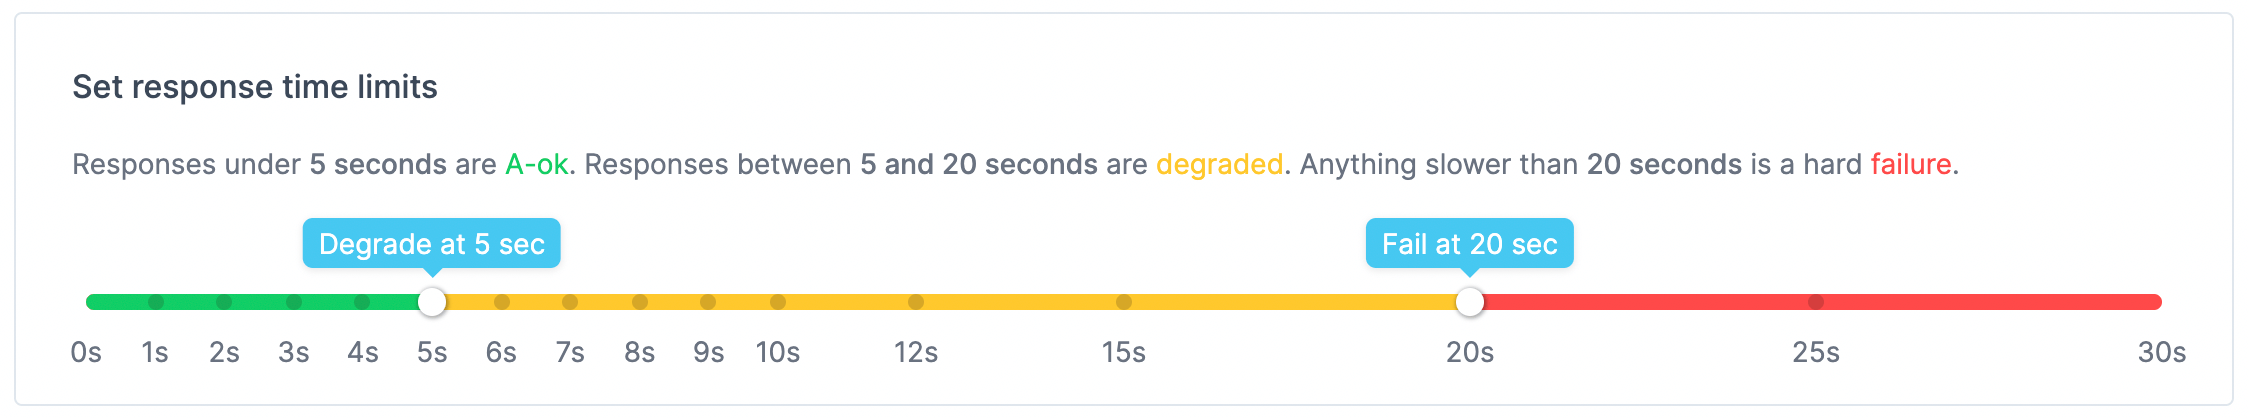Viewport: 2248px width, 418px height.
Task: Choose the 15s tick dot on track
Action: click(x=1124, y=302)
